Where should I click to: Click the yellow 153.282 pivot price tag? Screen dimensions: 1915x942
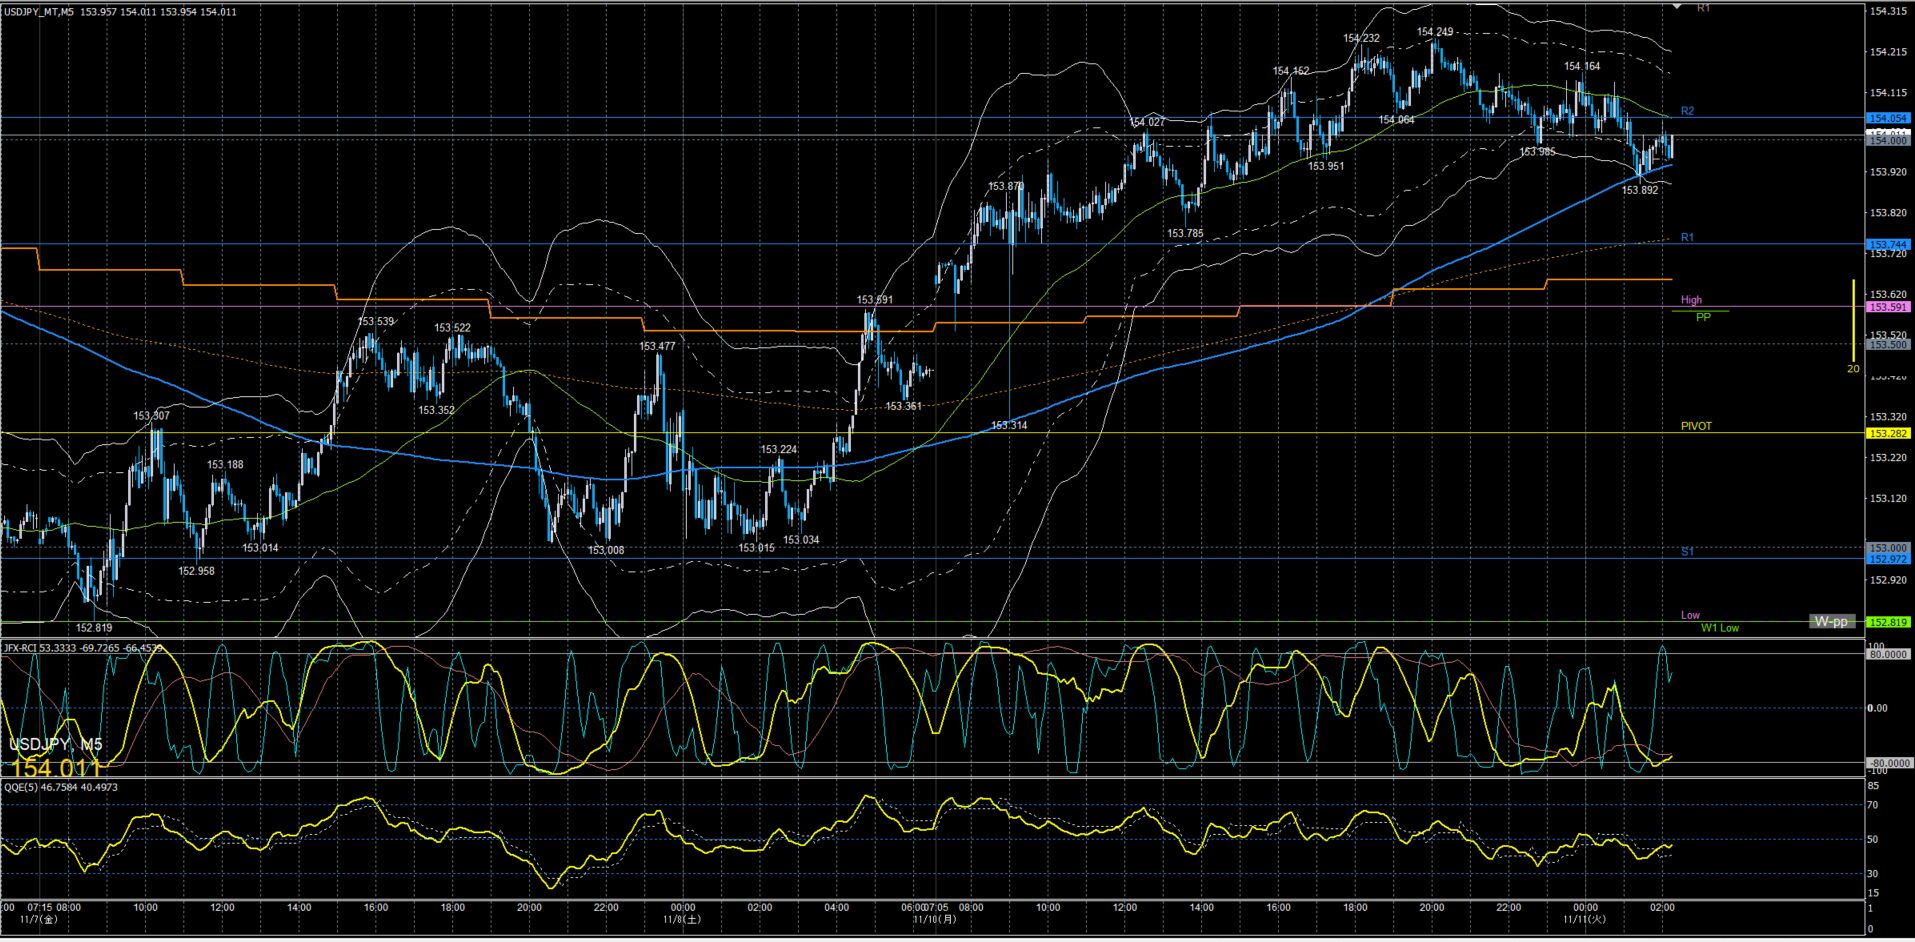click(1888, 434)
